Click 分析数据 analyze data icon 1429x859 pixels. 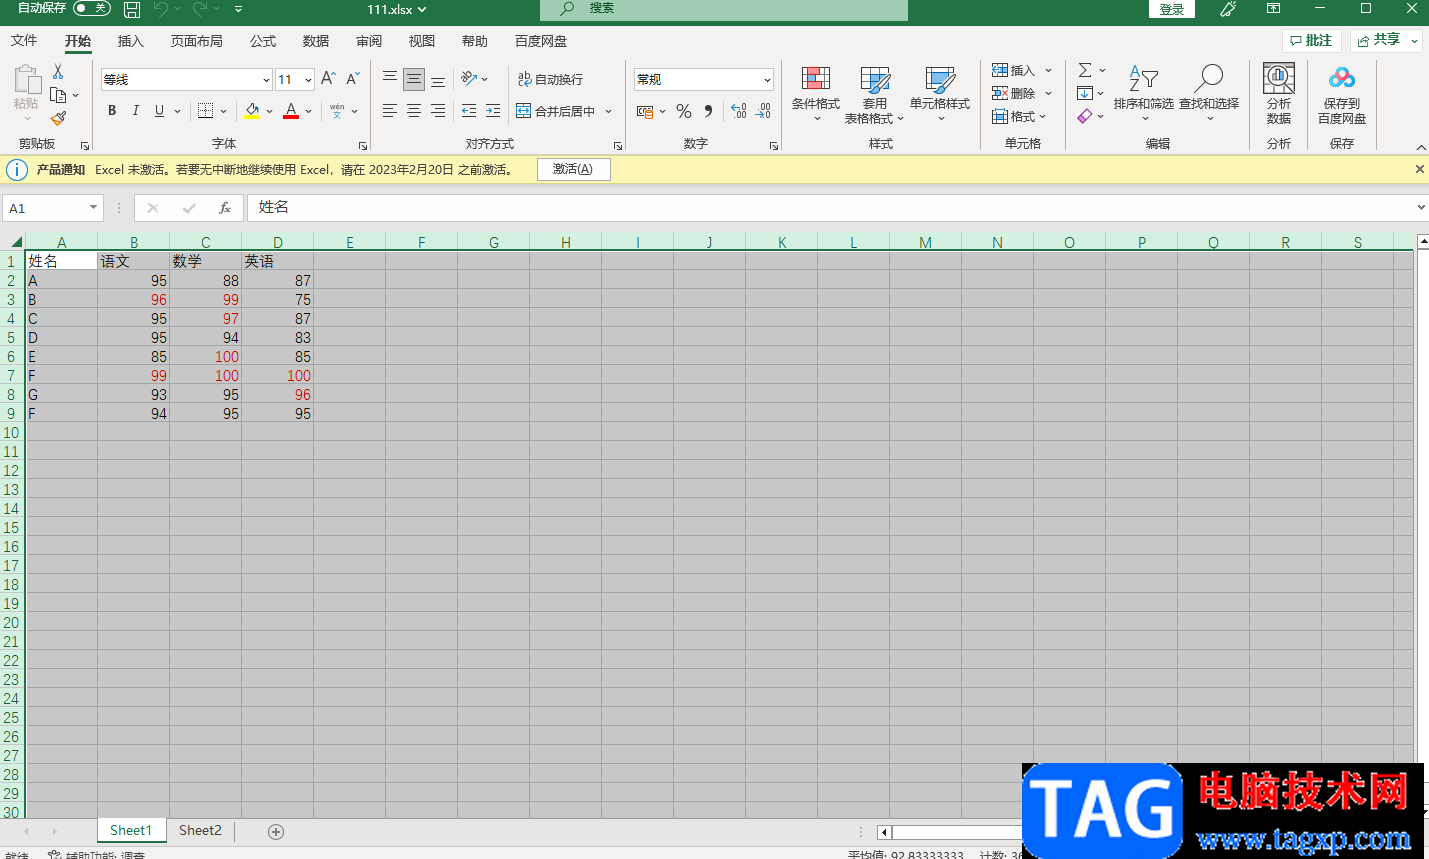pyautogui.click(x=1279, y=94)
